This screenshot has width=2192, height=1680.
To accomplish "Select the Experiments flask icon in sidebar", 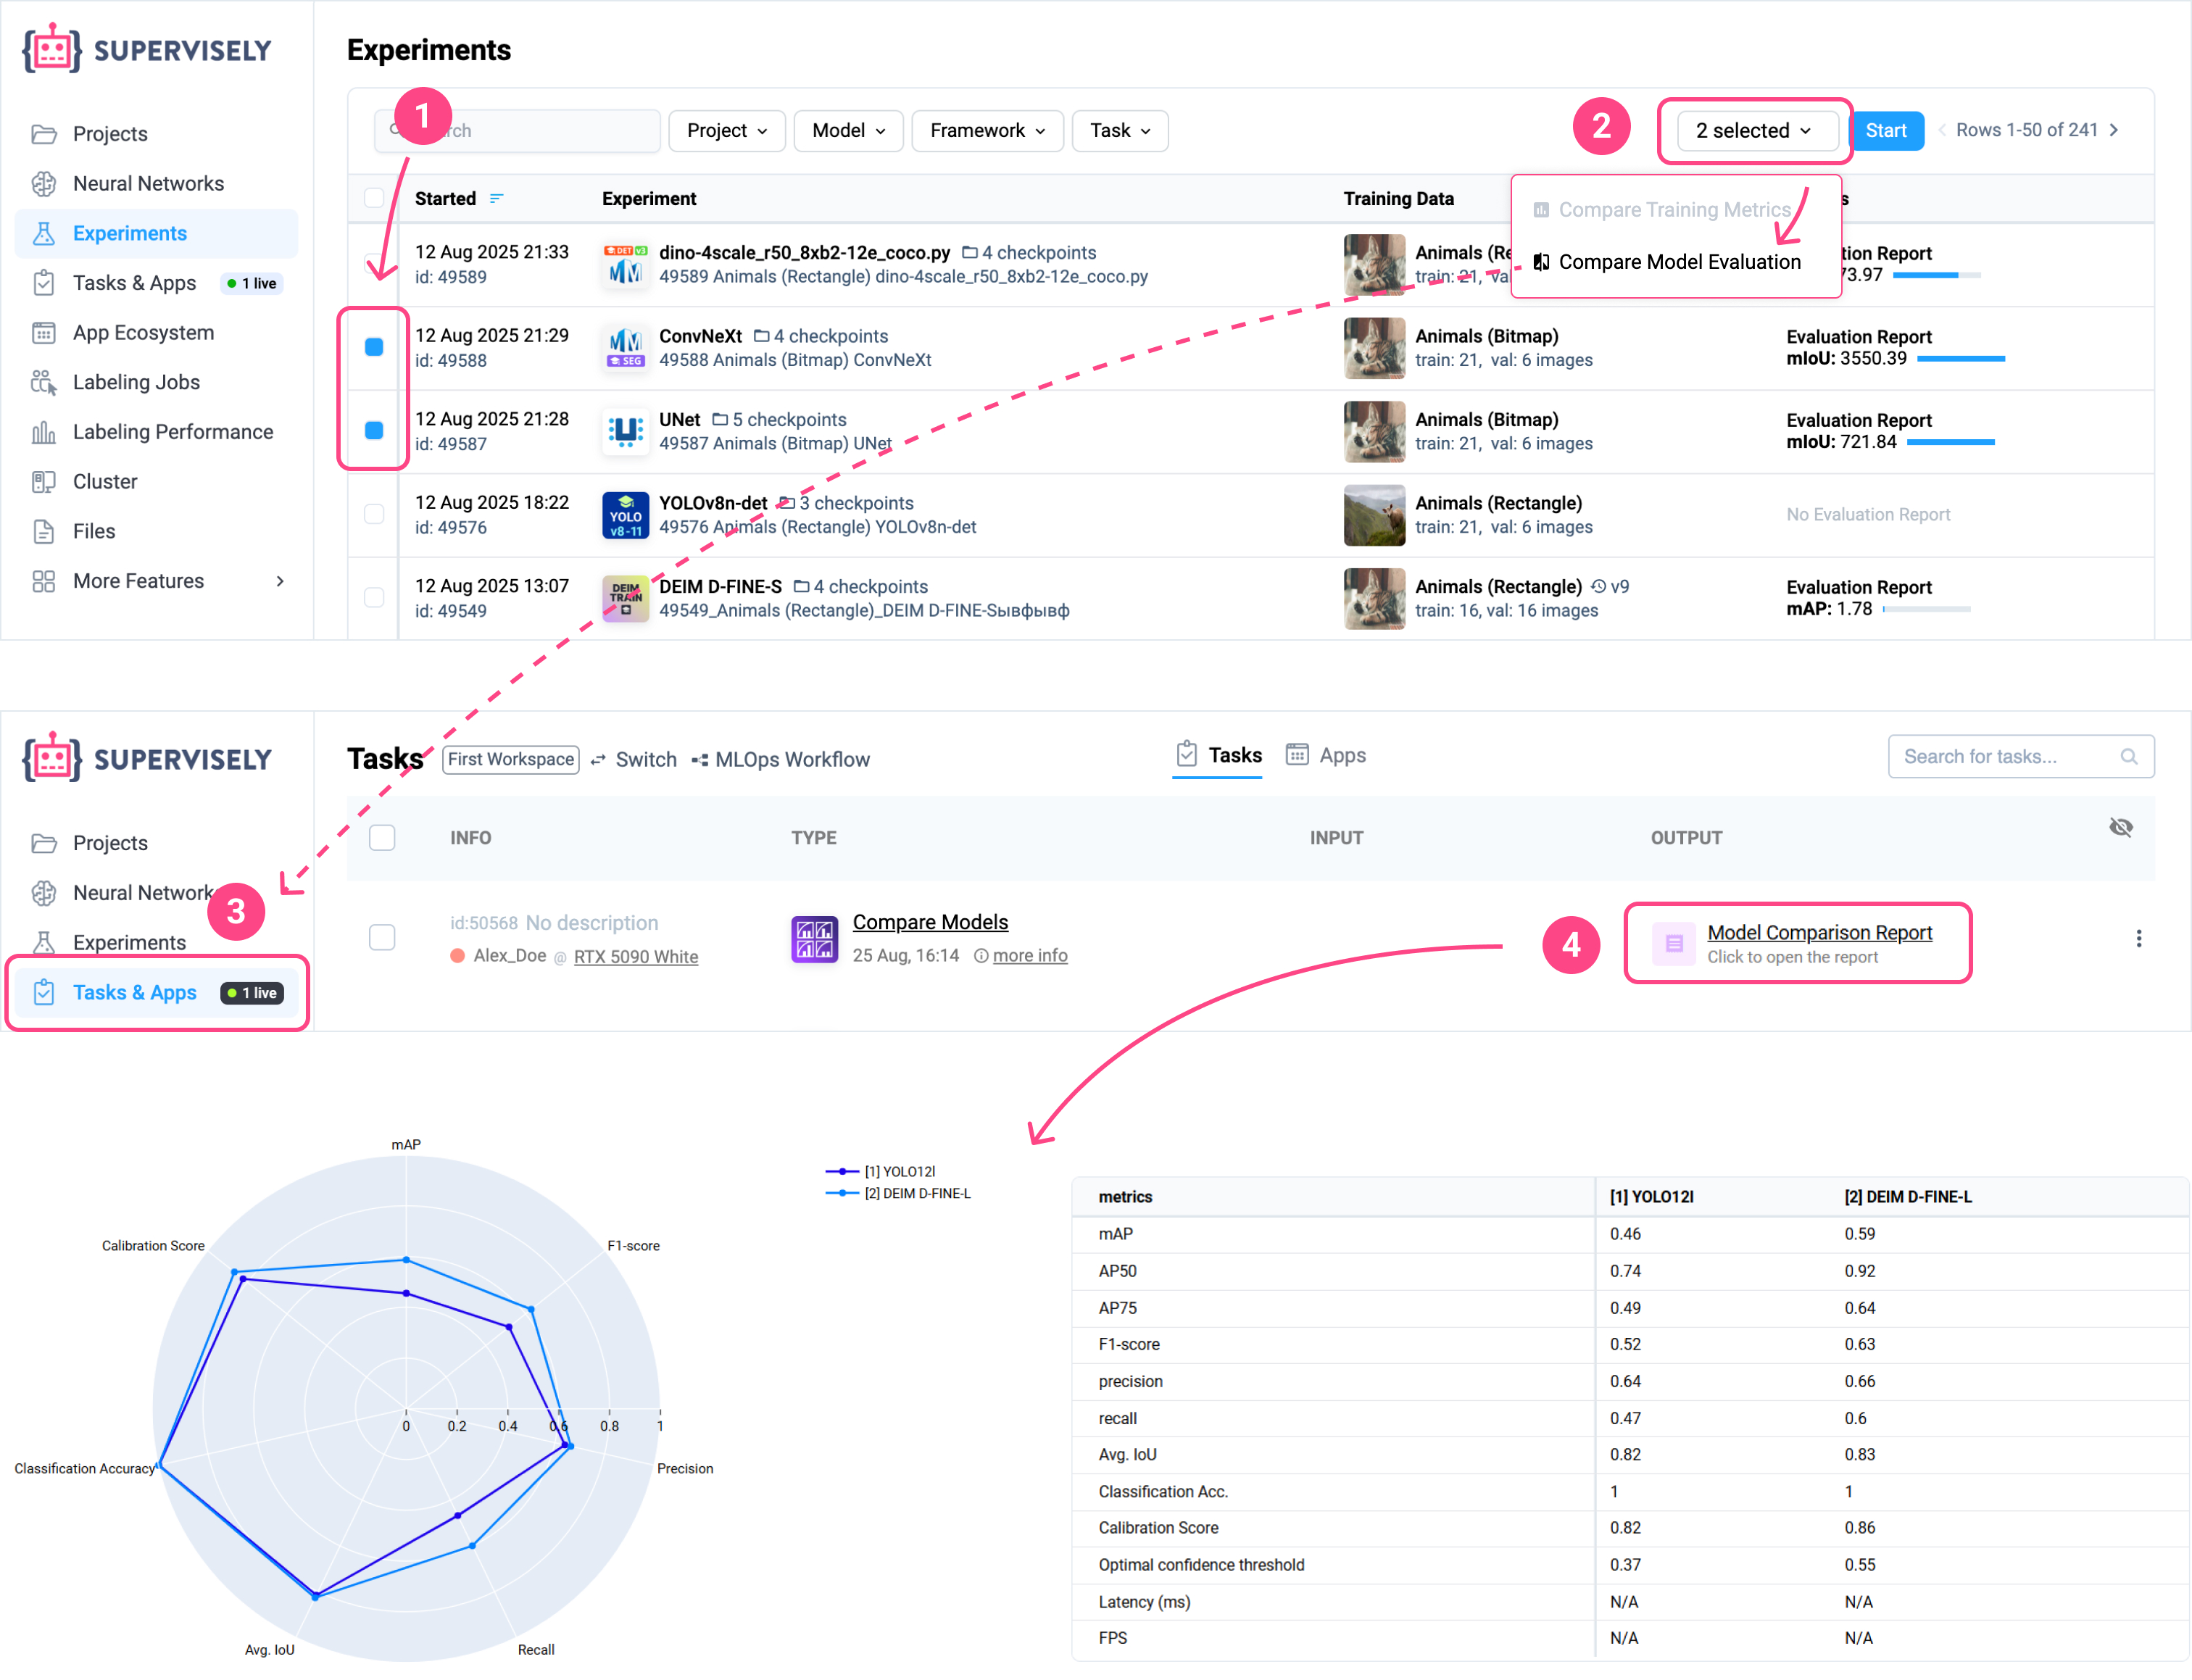I will click(x=44, y=233).
